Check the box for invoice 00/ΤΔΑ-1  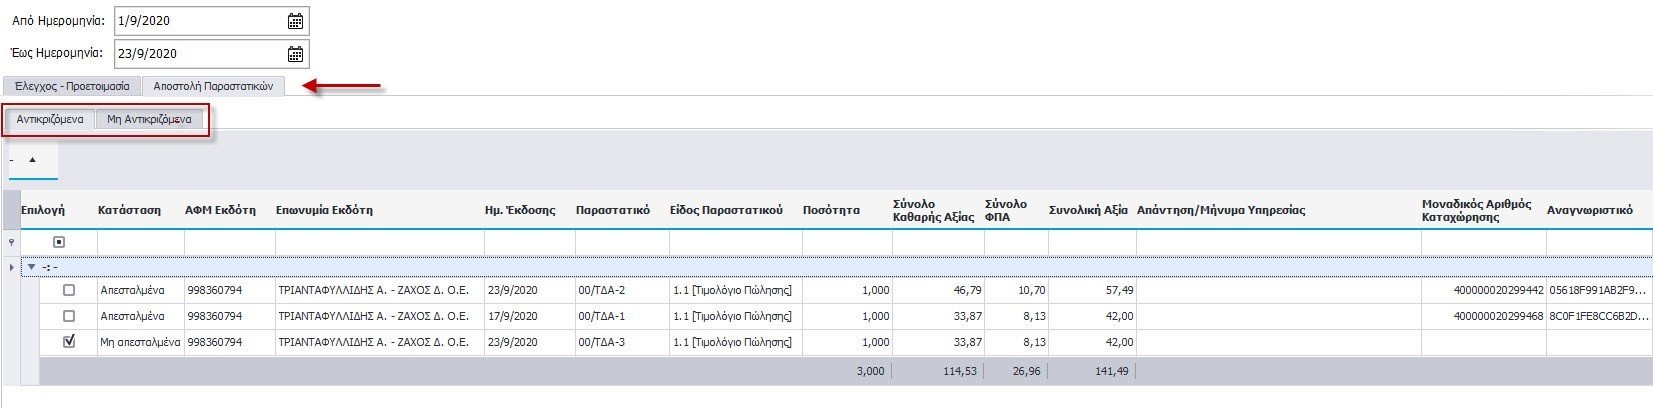[69, 316]
